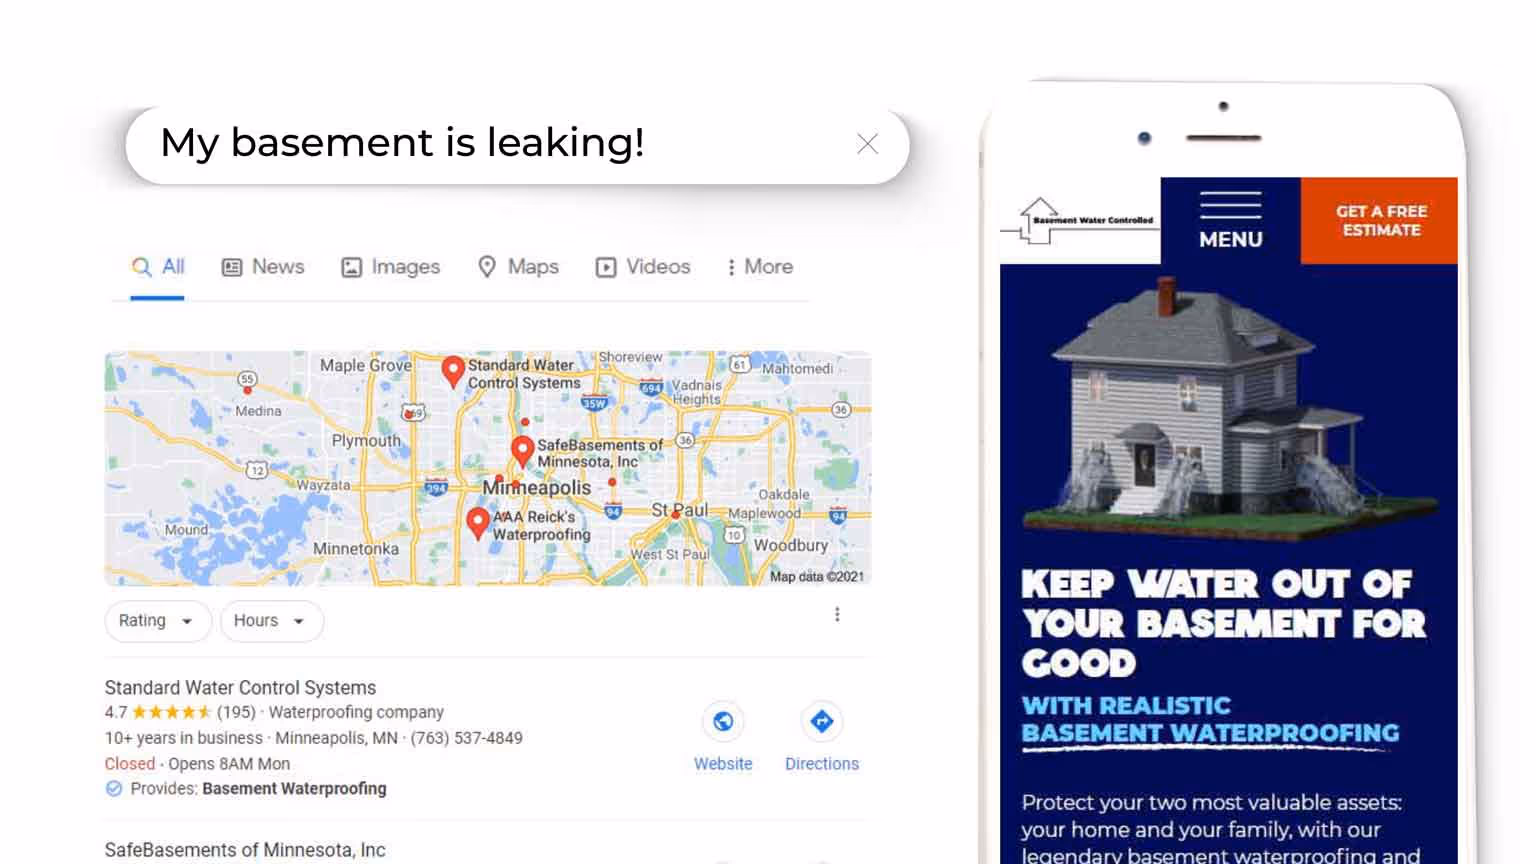
Task: Select the All search tab
Action: 158,267
